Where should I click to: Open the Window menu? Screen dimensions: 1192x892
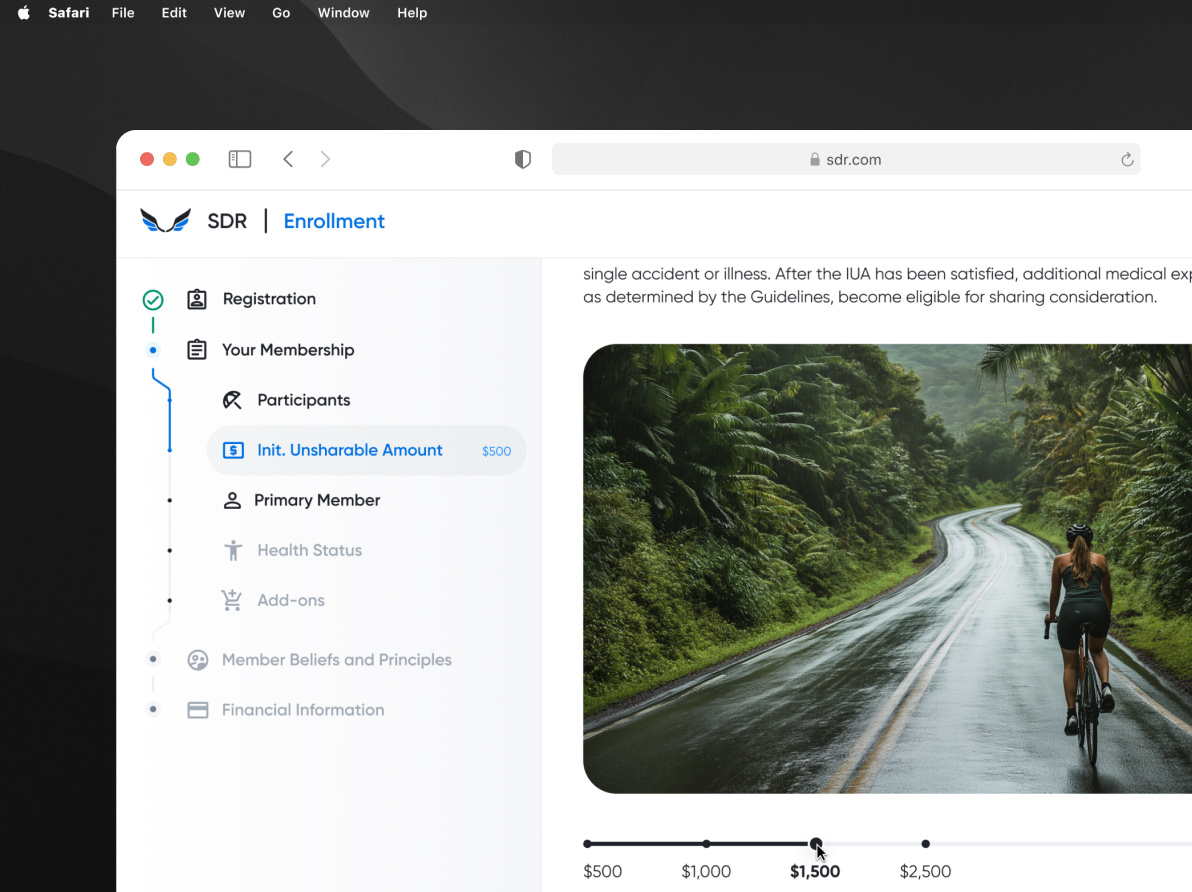point(343,13)
